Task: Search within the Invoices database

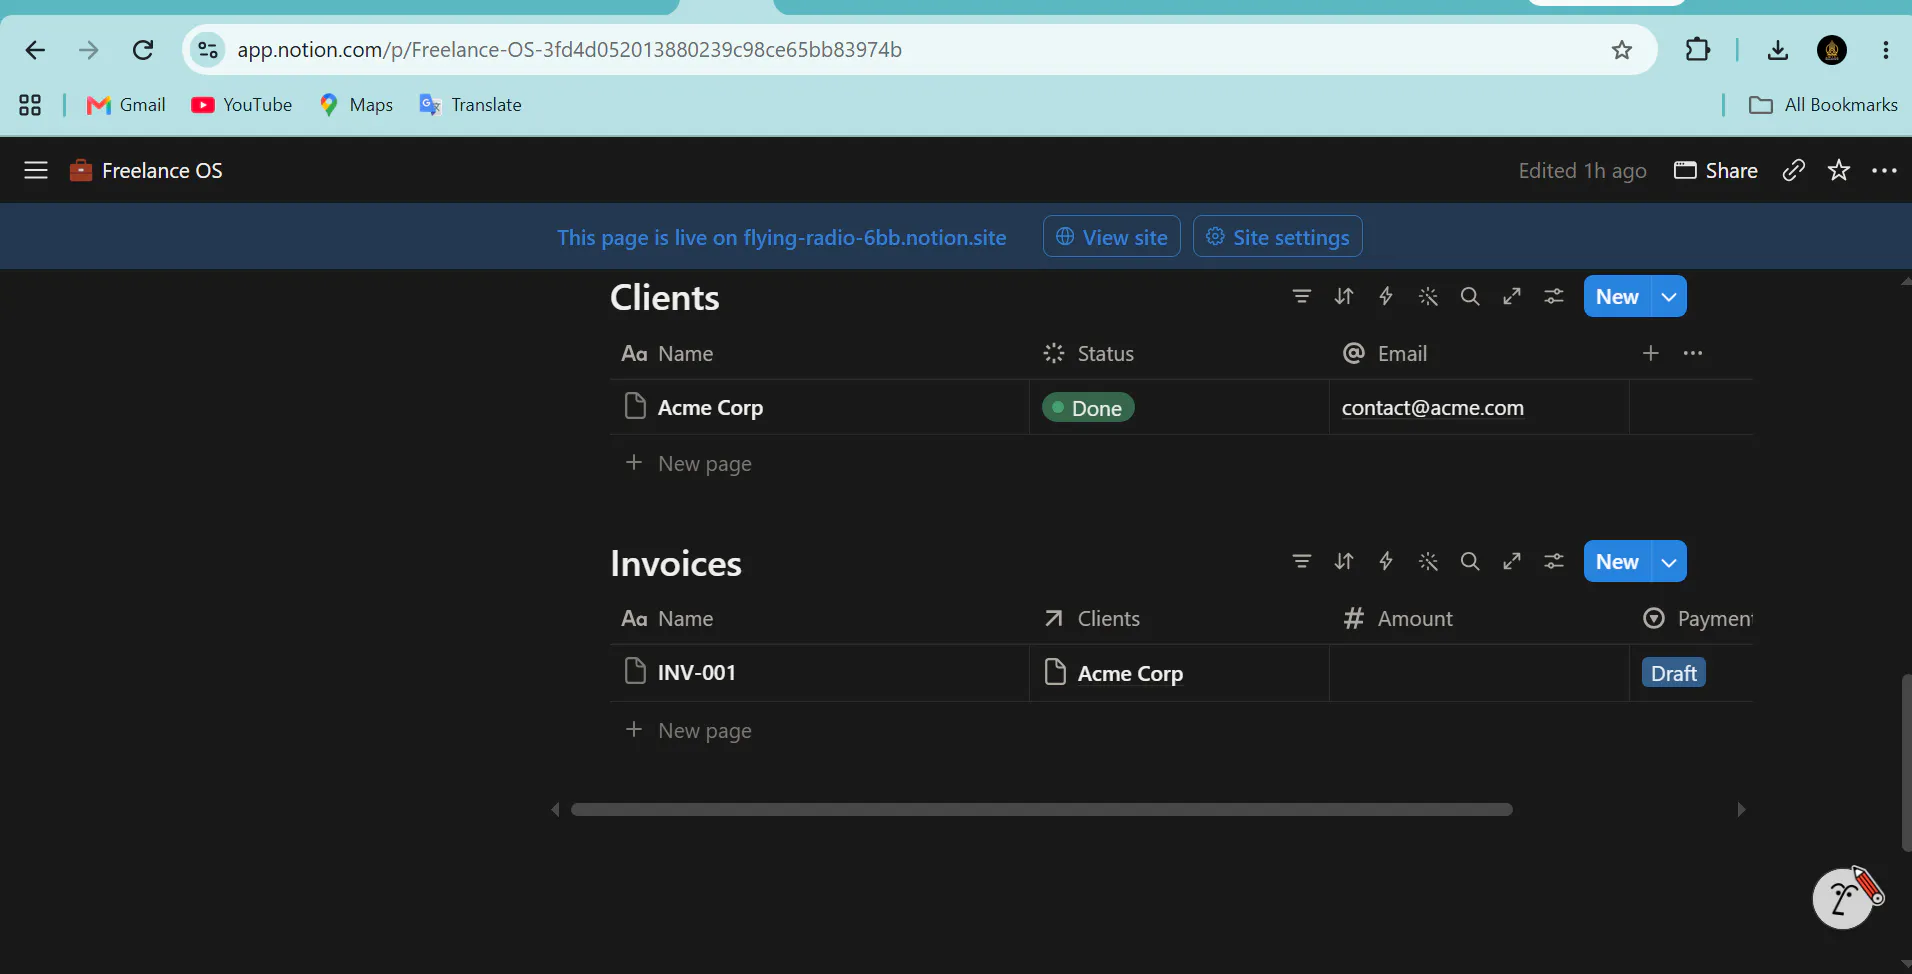Action: click(x=1470, y=561)
